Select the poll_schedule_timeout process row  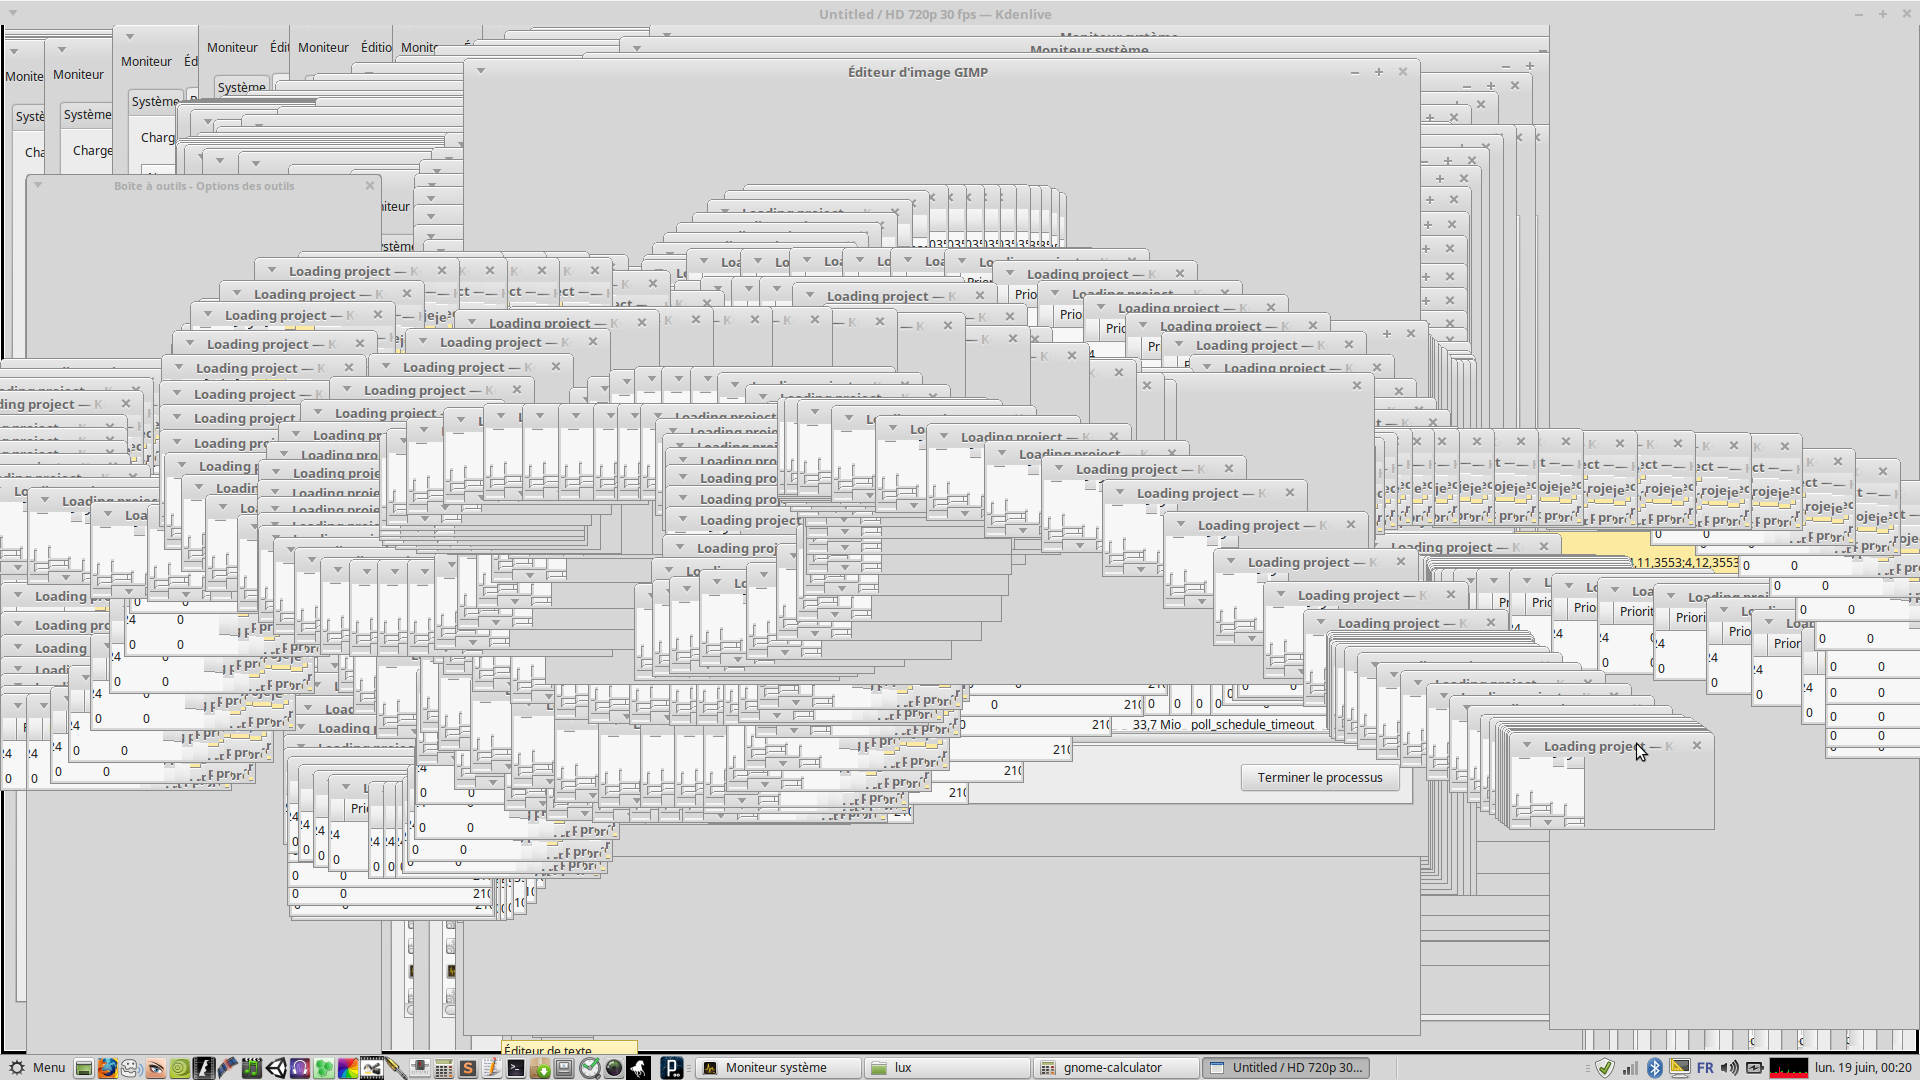[x=1252, y=725]
